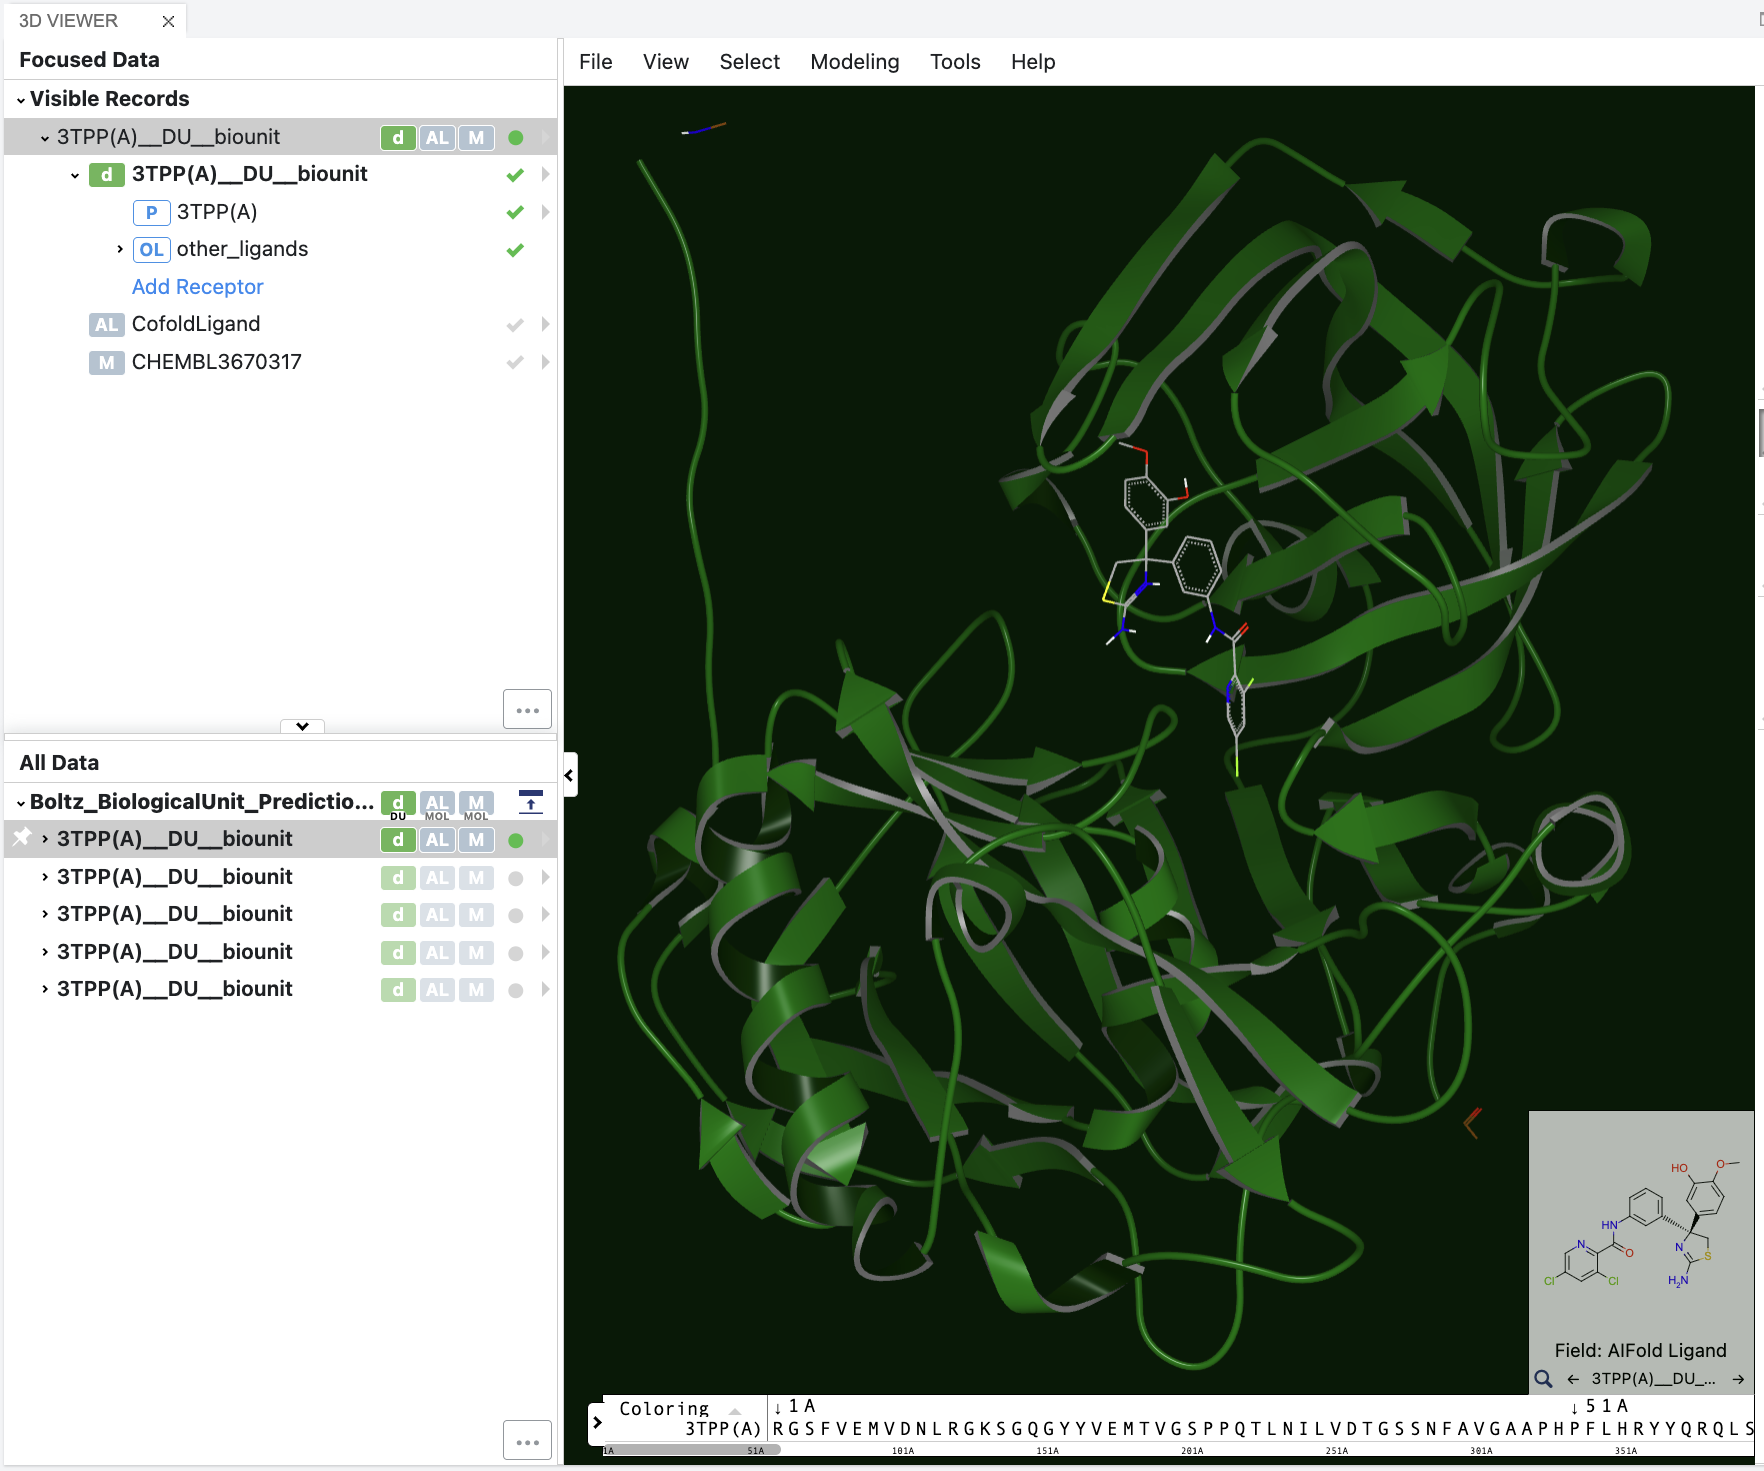Toggle visibility checkmark for 3TPP(A)
Image resolution: width=1764 pixels, height=1471 pixels.
point(514,212)
